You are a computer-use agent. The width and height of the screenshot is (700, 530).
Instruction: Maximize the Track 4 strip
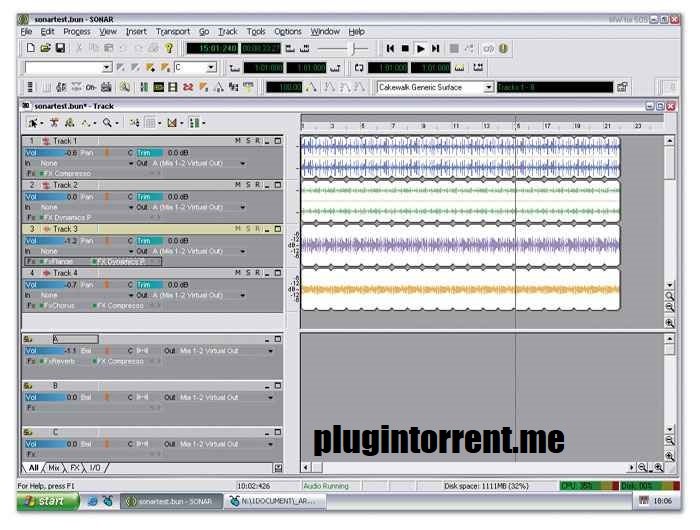click(x=278, y=272)
